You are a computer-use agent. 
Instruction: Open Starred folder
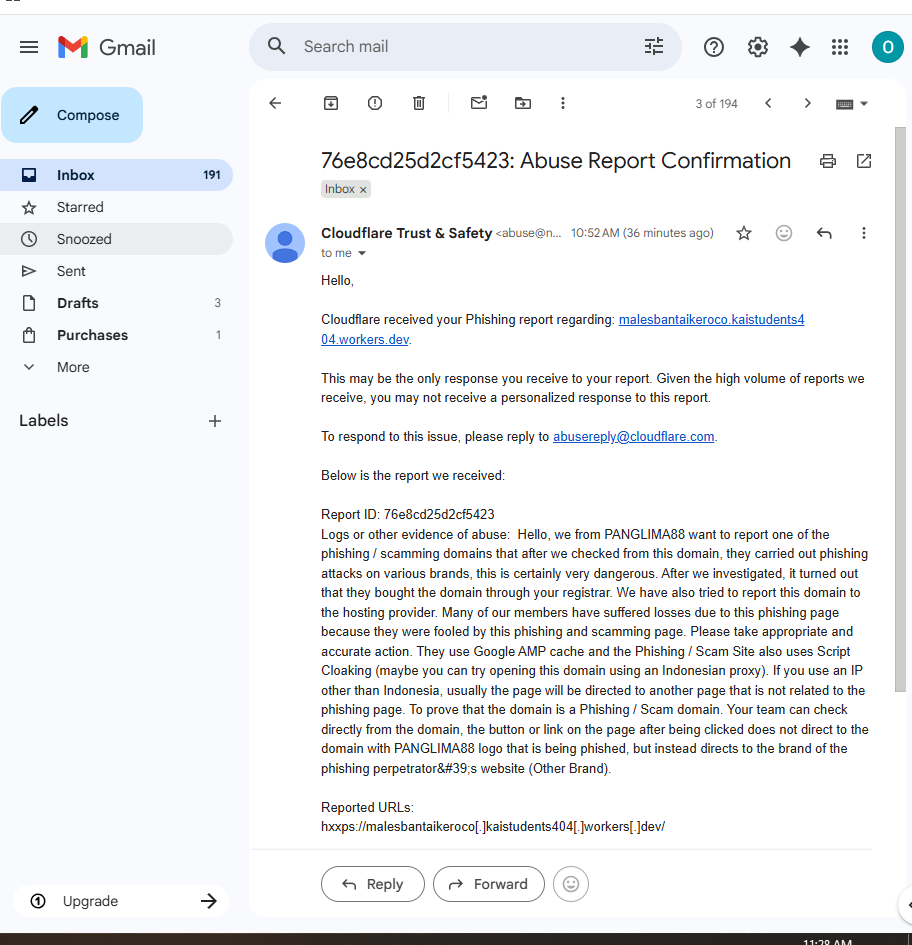116,207
